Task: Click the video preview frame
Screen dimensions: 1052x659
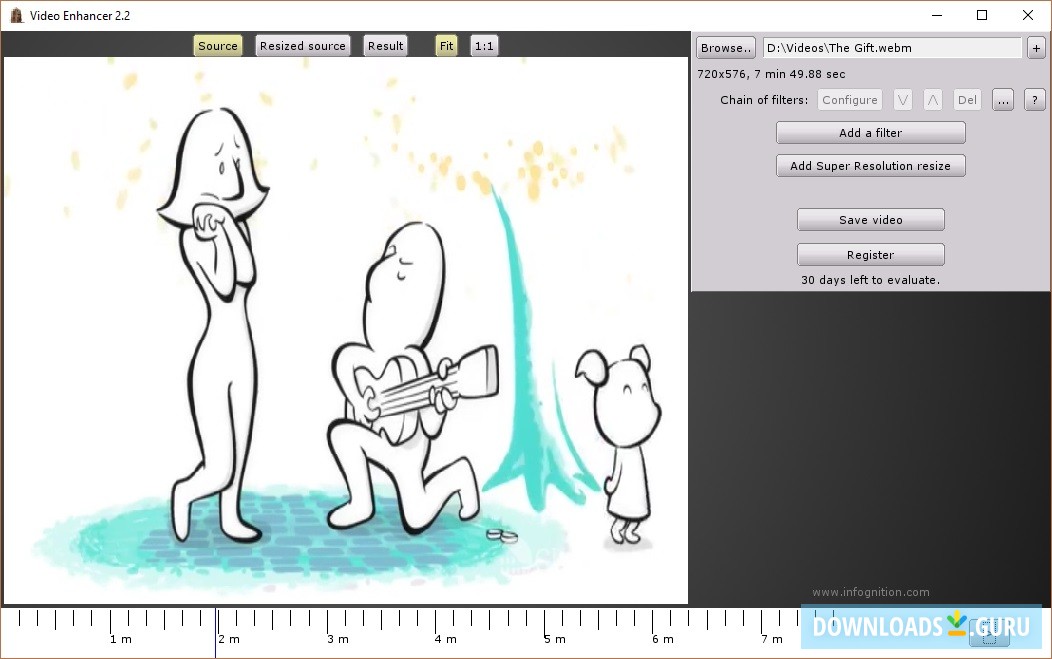Action: (346, 330)
